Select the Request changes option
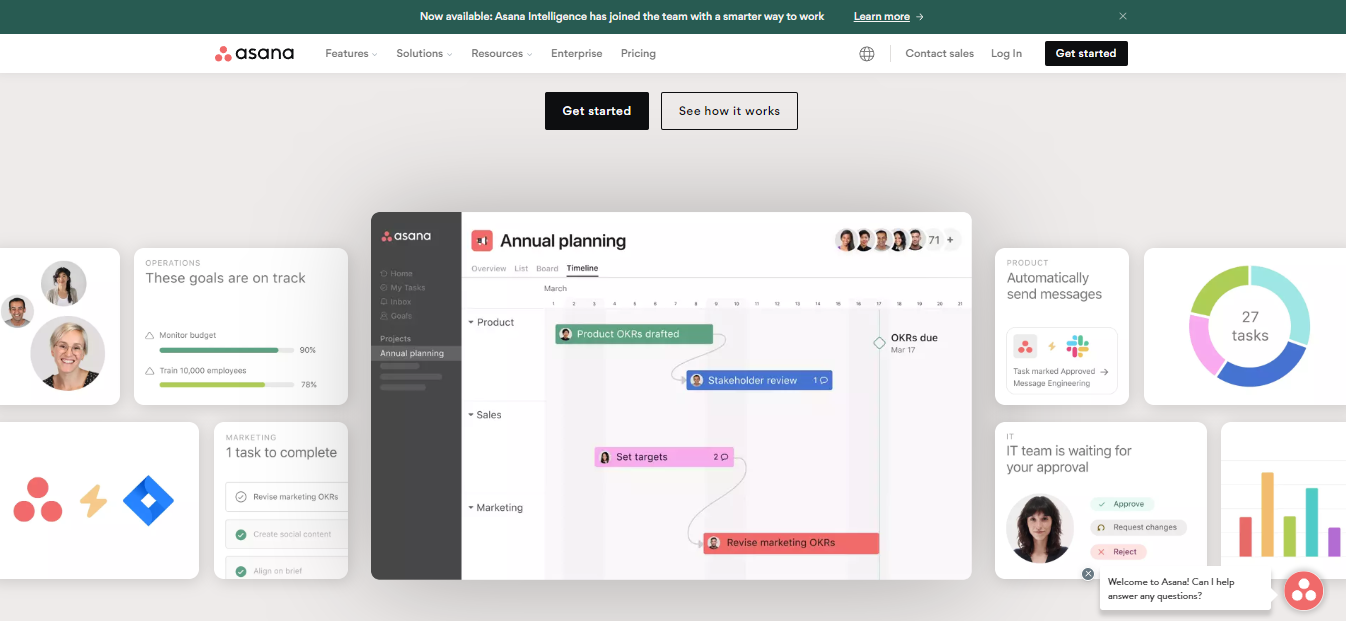The image size is (1346, 621). click(1138, 527)
